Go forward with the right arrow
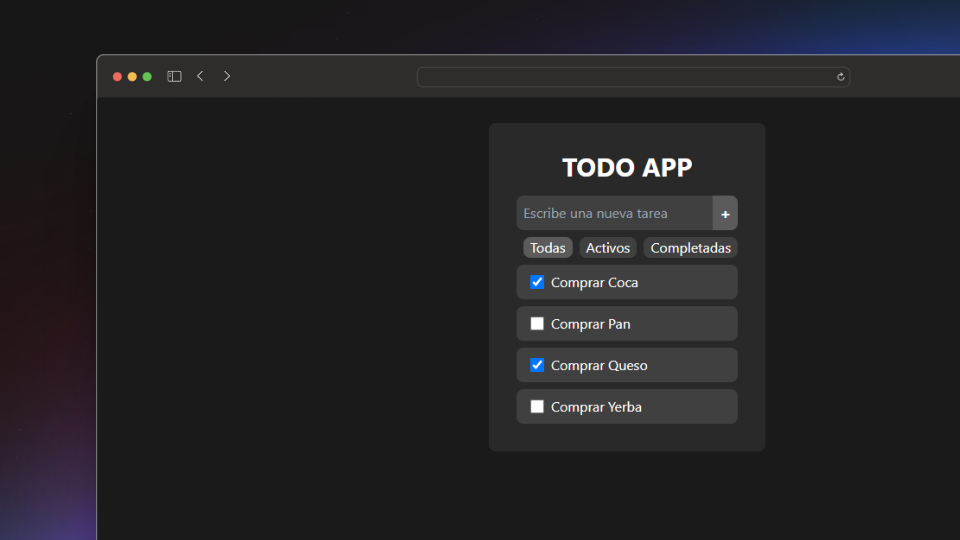This screenshot has width=960, height=540. click(227, 76)
